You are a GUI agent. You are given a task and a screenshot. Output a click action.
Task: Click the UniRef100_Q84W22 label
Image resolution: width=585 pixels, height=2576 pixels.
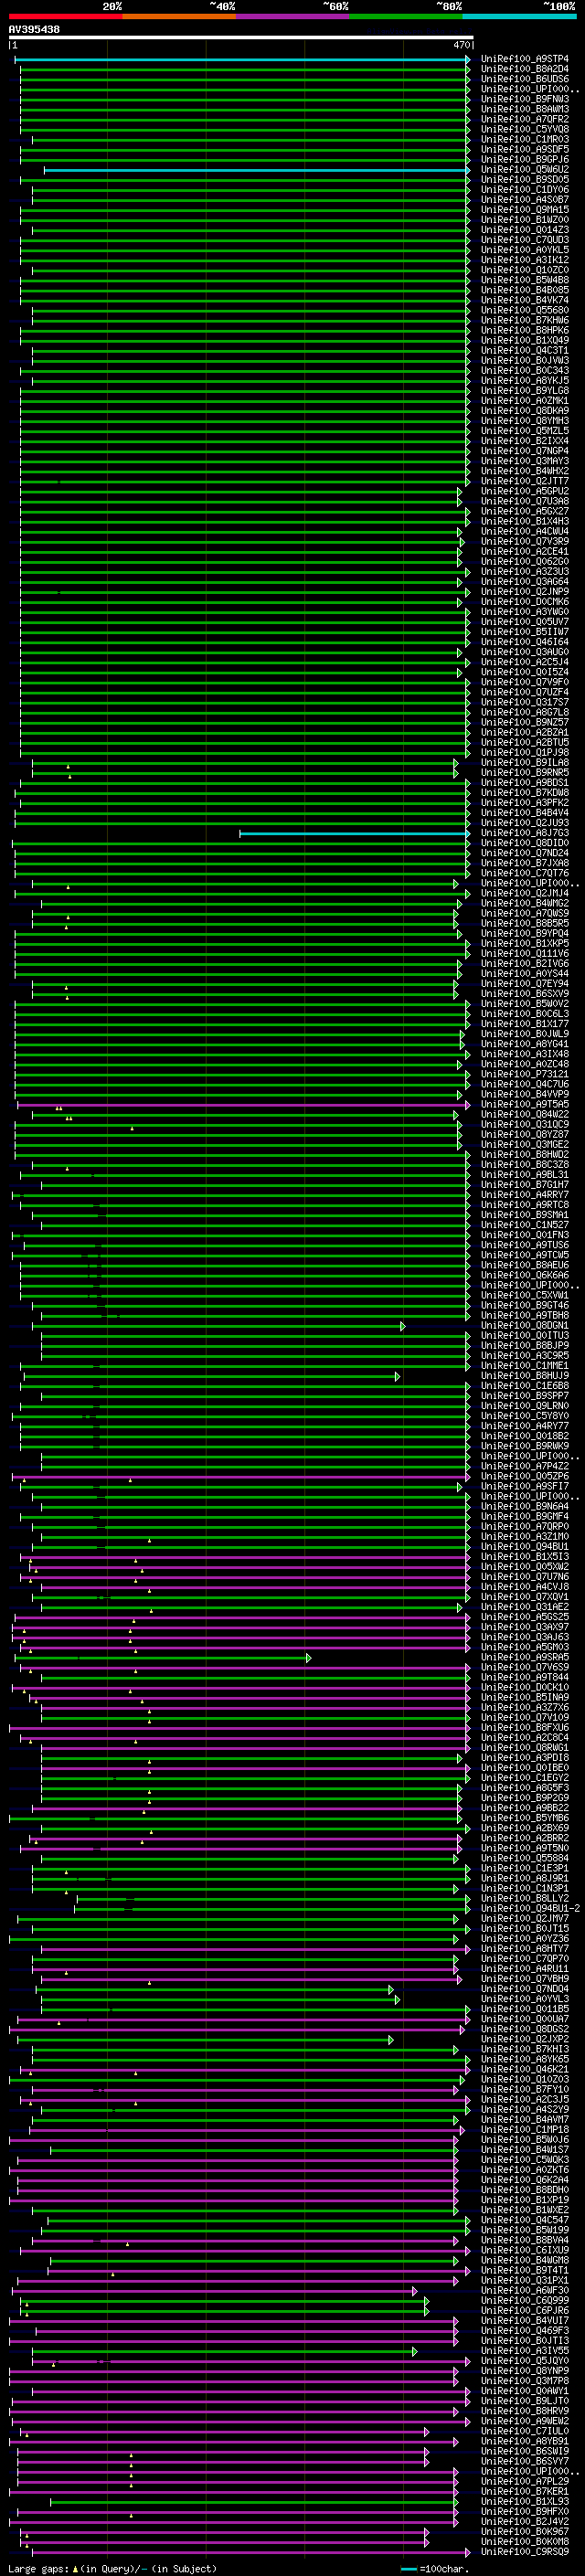pos(525,1114)
